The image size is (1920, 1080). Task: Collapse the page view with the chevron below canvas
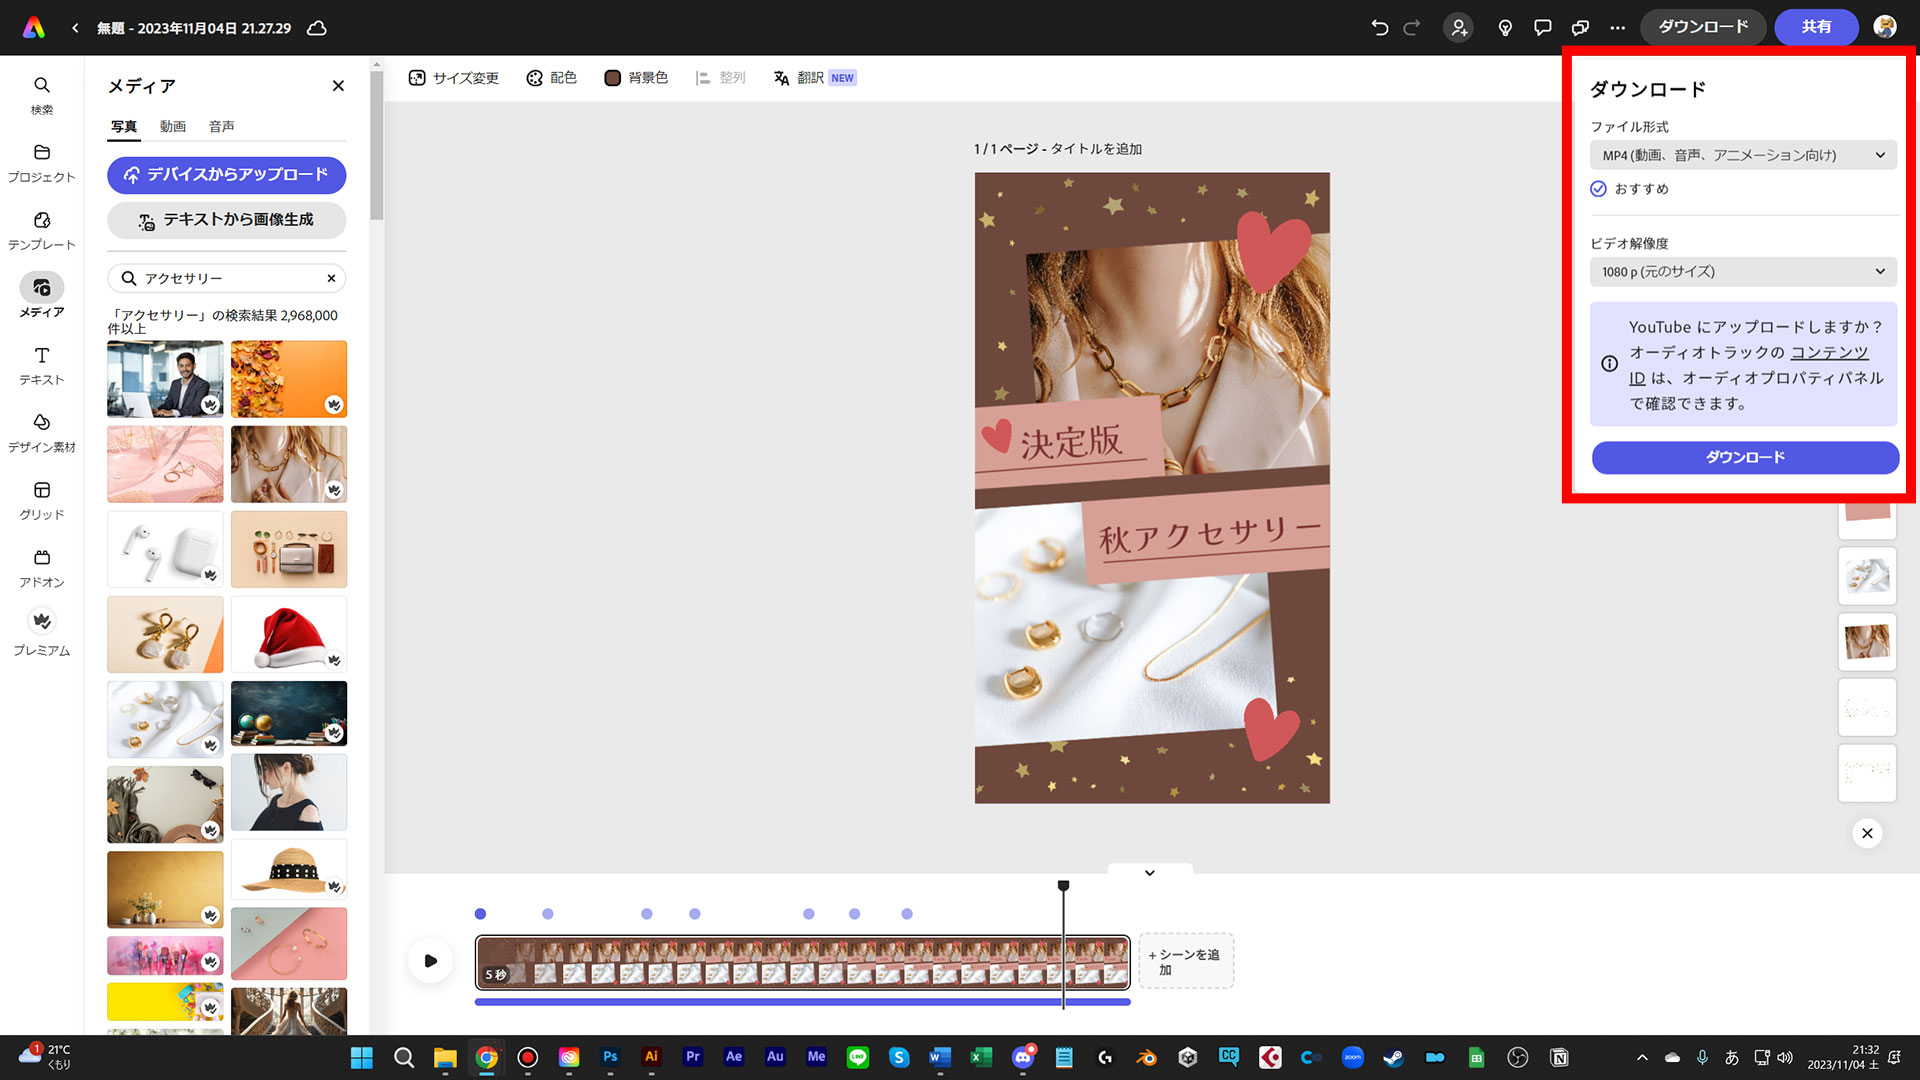coord(1148,872)
